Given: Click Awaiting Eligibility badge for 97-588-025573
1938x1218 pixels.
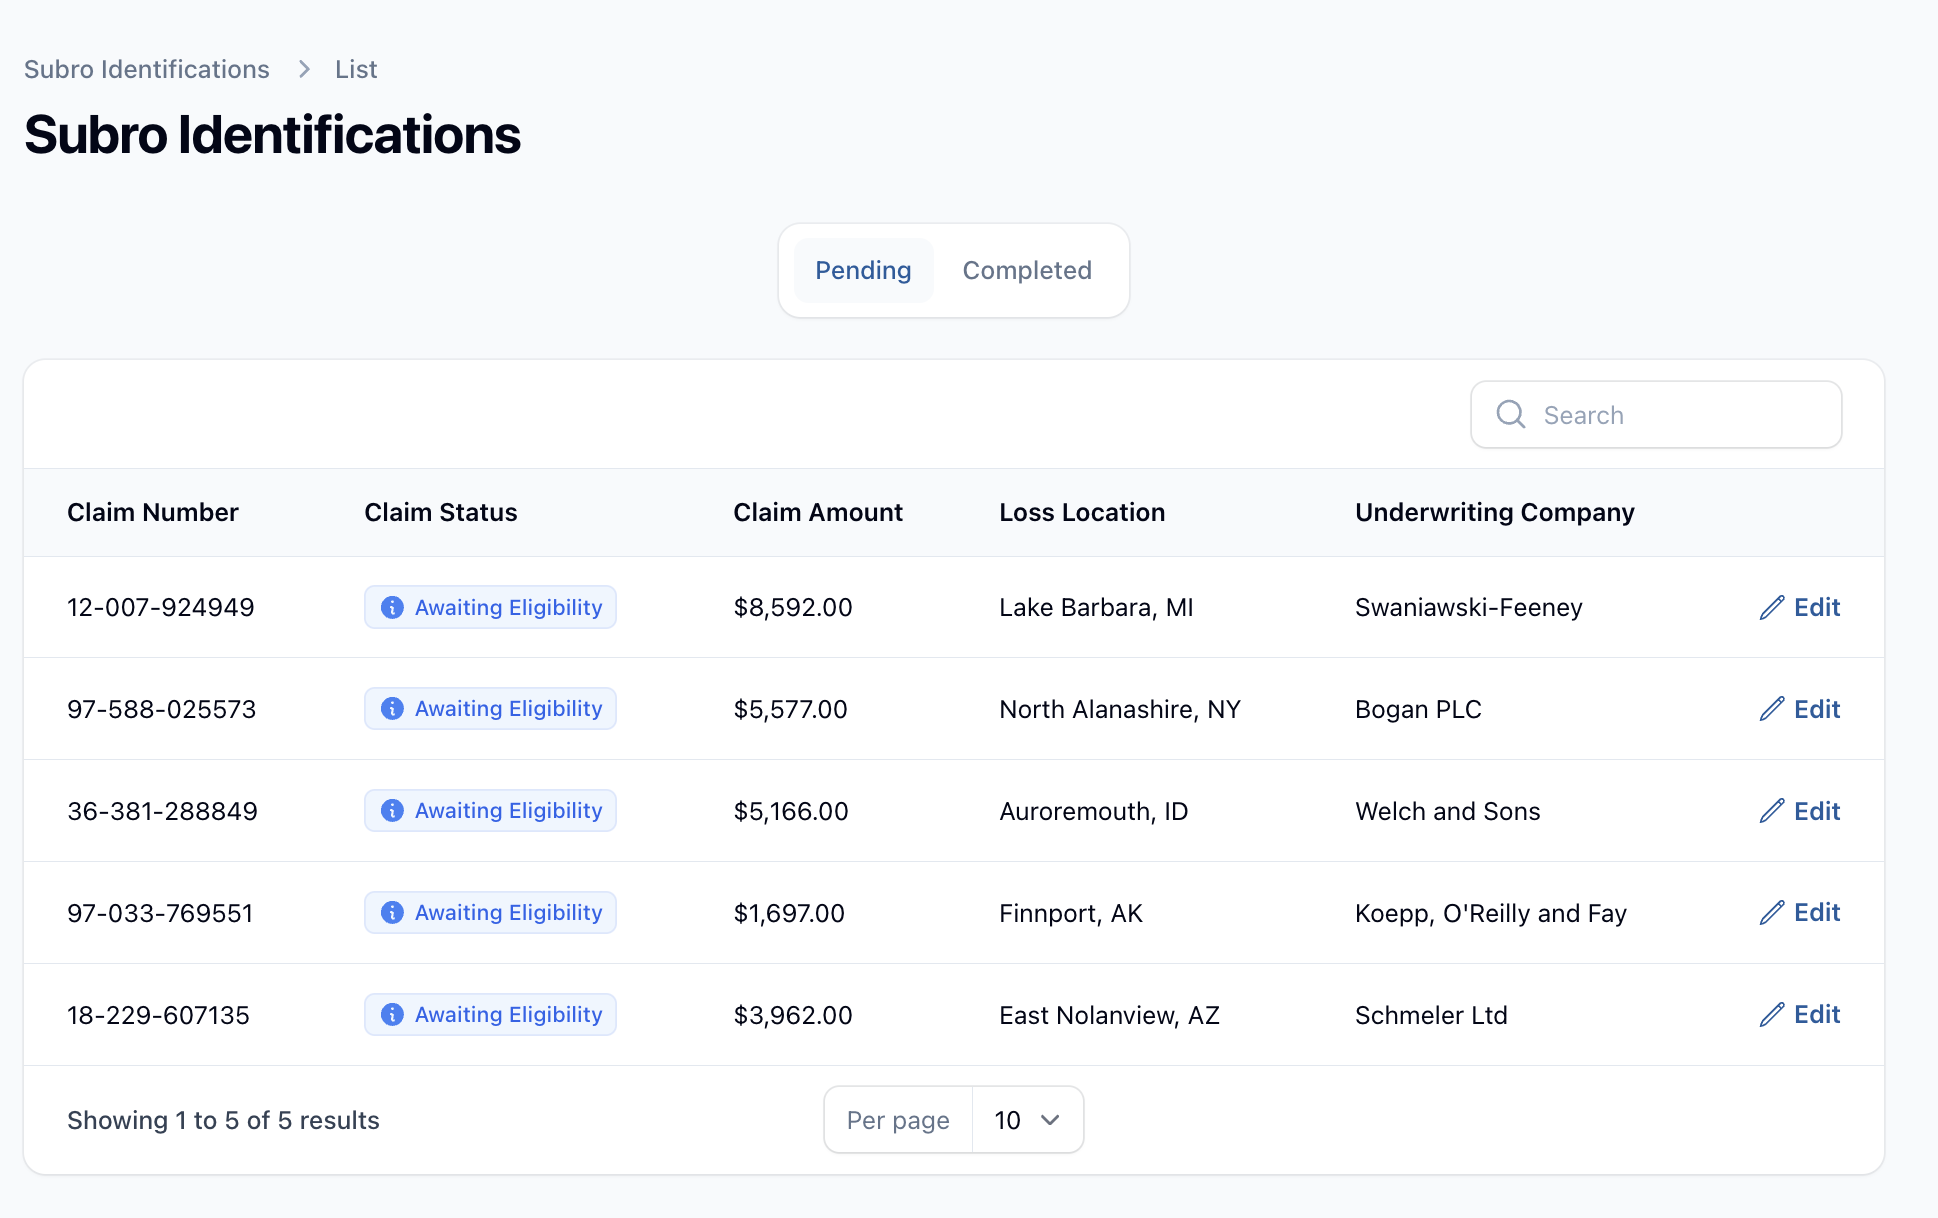Looking at the screenshot, I should 490,709.
